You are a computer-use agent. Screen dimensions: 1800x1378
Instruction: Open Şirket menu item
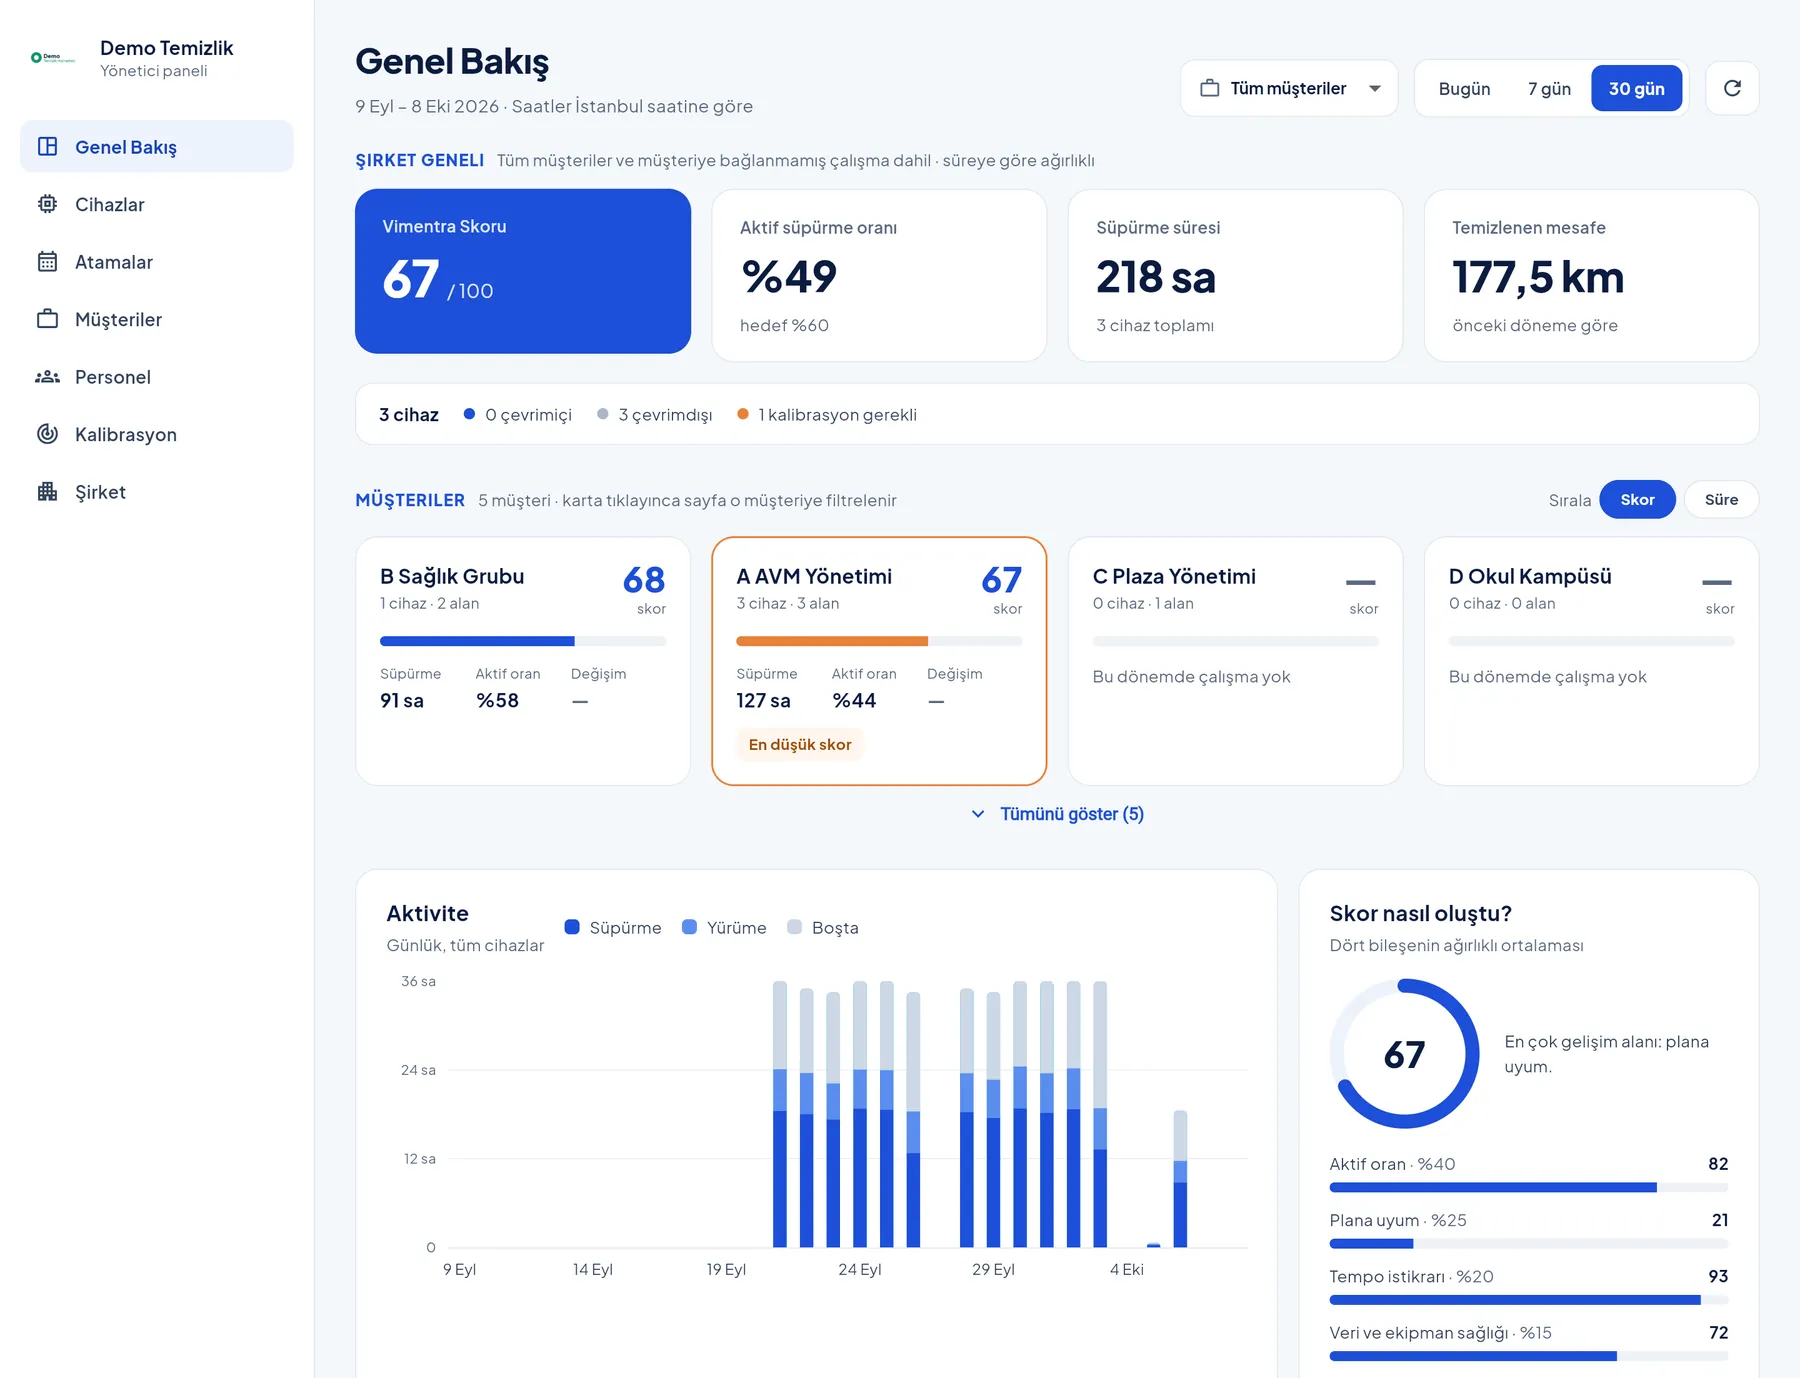coord(157,491)
